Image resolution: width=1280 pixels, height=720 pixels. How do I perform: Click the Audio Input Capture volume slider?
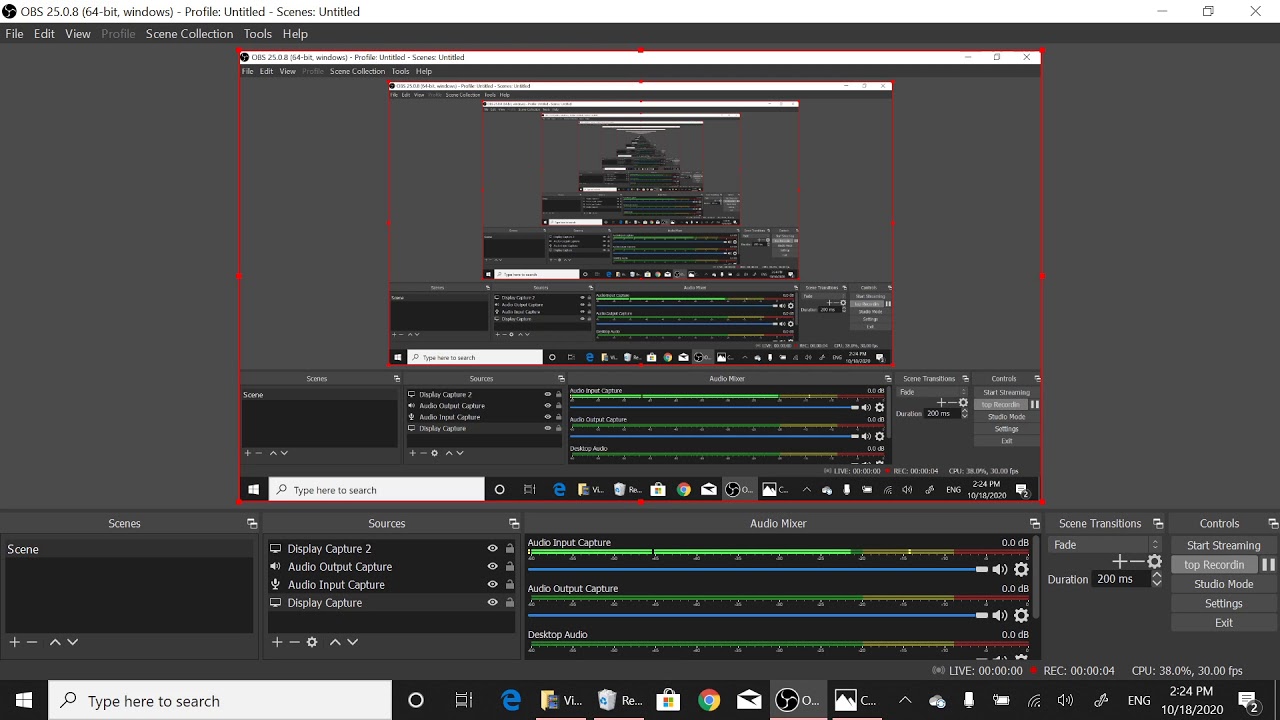coord(759,570)
